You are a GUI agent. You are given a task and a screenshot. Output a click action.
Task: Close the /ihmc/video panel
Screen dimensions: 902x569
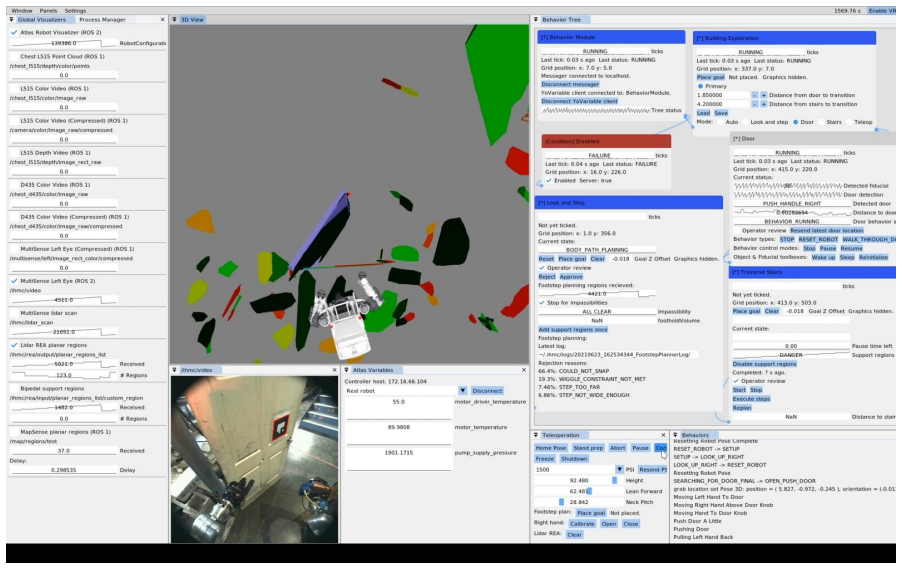pyautogui.click(x=334, y=370)
